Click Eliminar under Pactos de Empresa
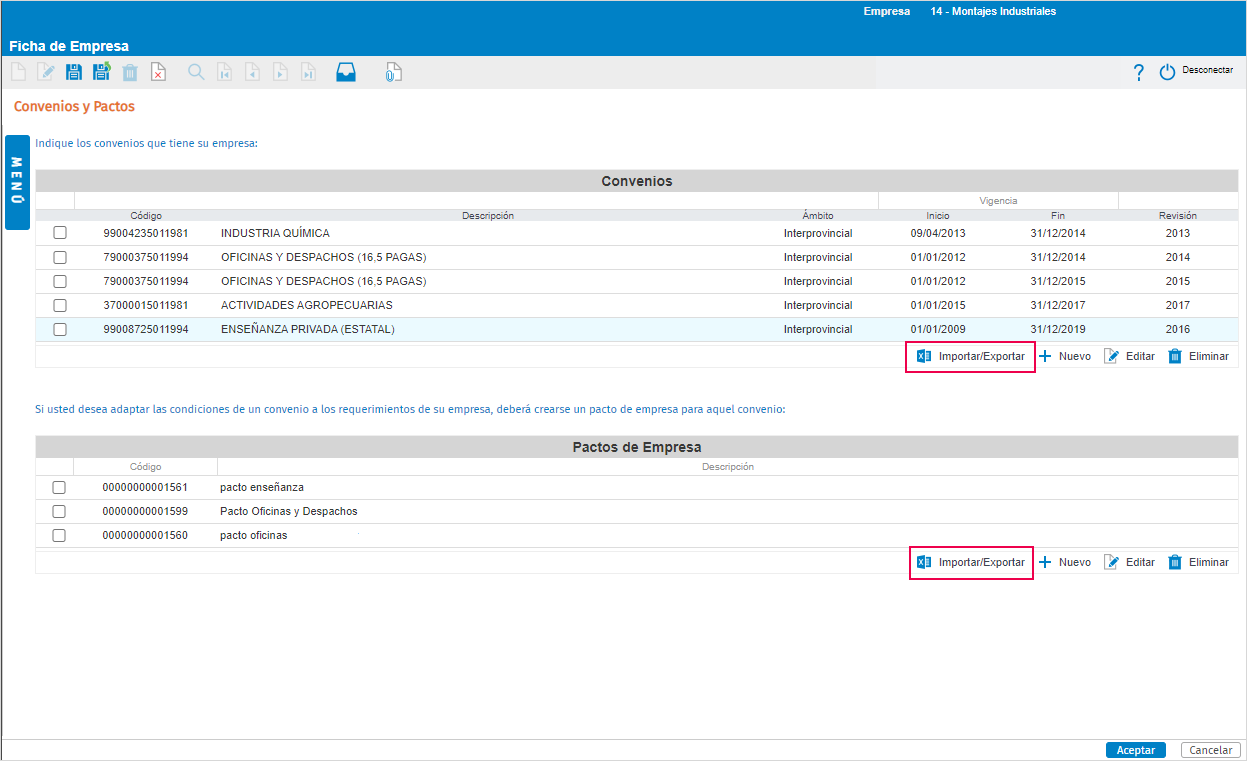 pyautogui.click(x=1198, y=562)
